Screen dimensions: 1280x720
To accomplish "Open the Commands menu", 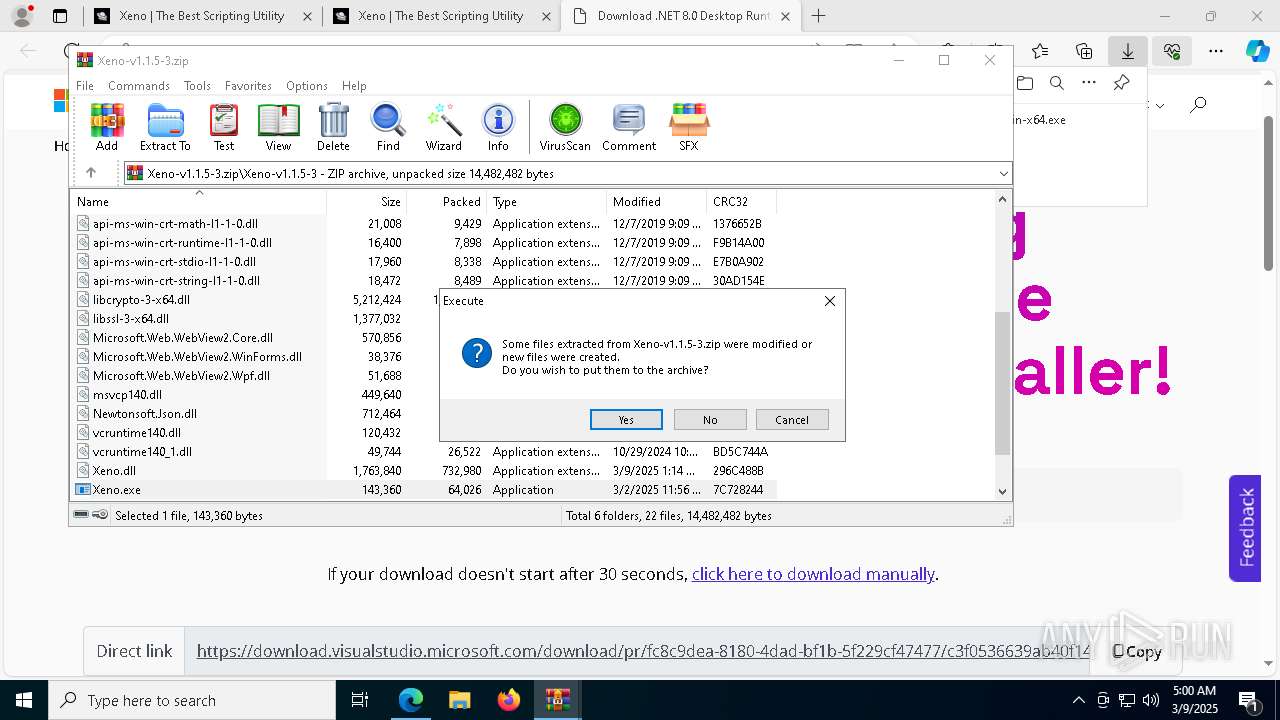I will point(139,86).
